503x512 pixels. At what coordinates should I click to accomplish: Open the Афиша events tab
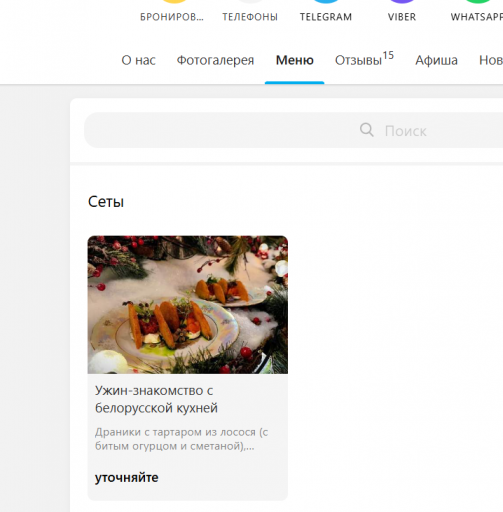tap(436, 60)
